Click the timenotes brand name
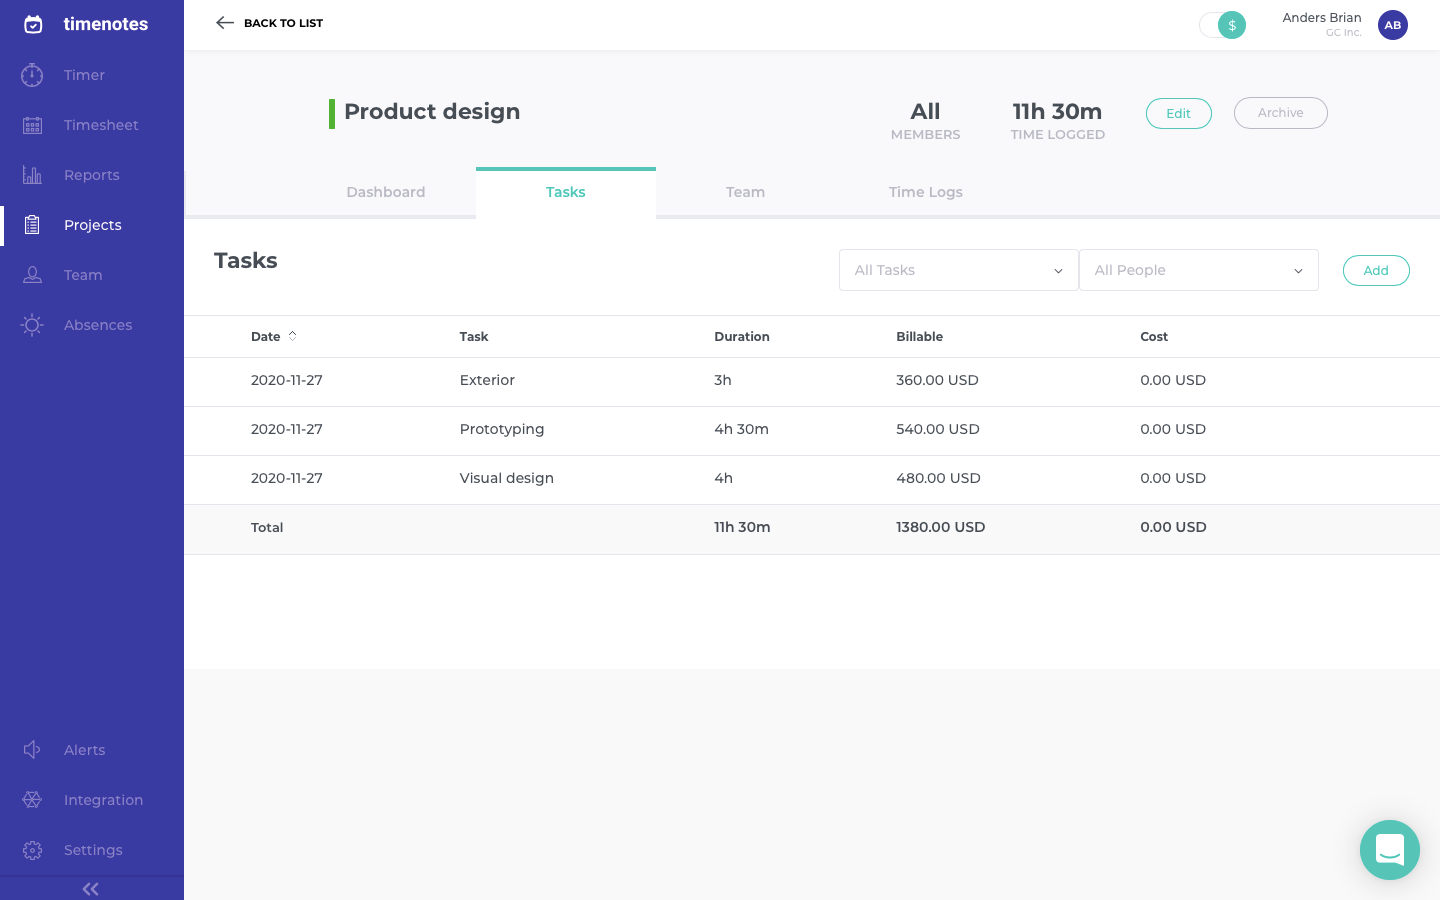This screenshot has width=1440, height=900. pos(106,24)
